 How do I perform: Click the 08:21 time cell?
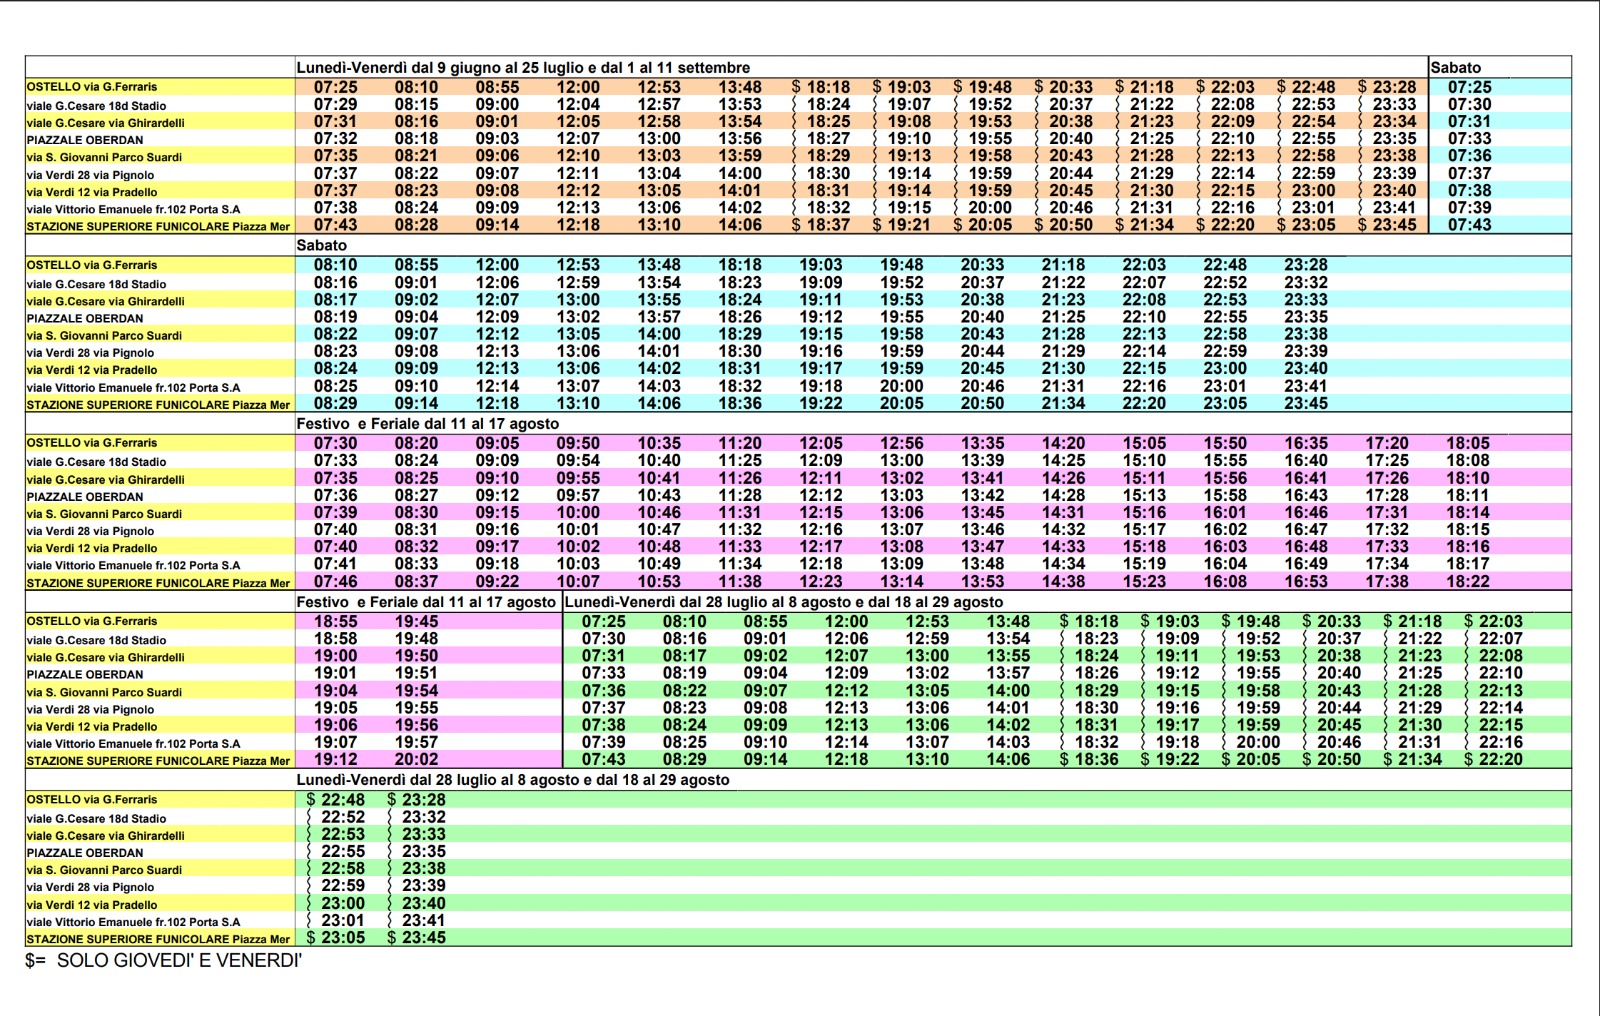click(x=416, y=156)
